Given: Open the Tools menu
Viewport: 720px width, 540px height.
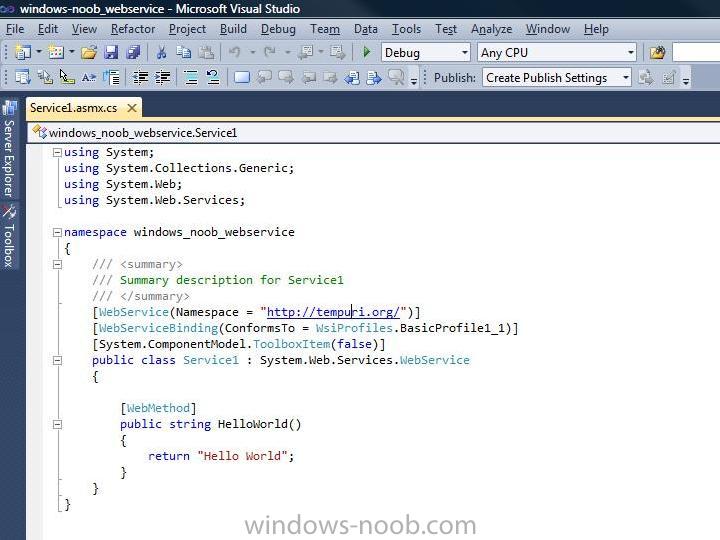Looking at the screenshot, I should point(406,29).
